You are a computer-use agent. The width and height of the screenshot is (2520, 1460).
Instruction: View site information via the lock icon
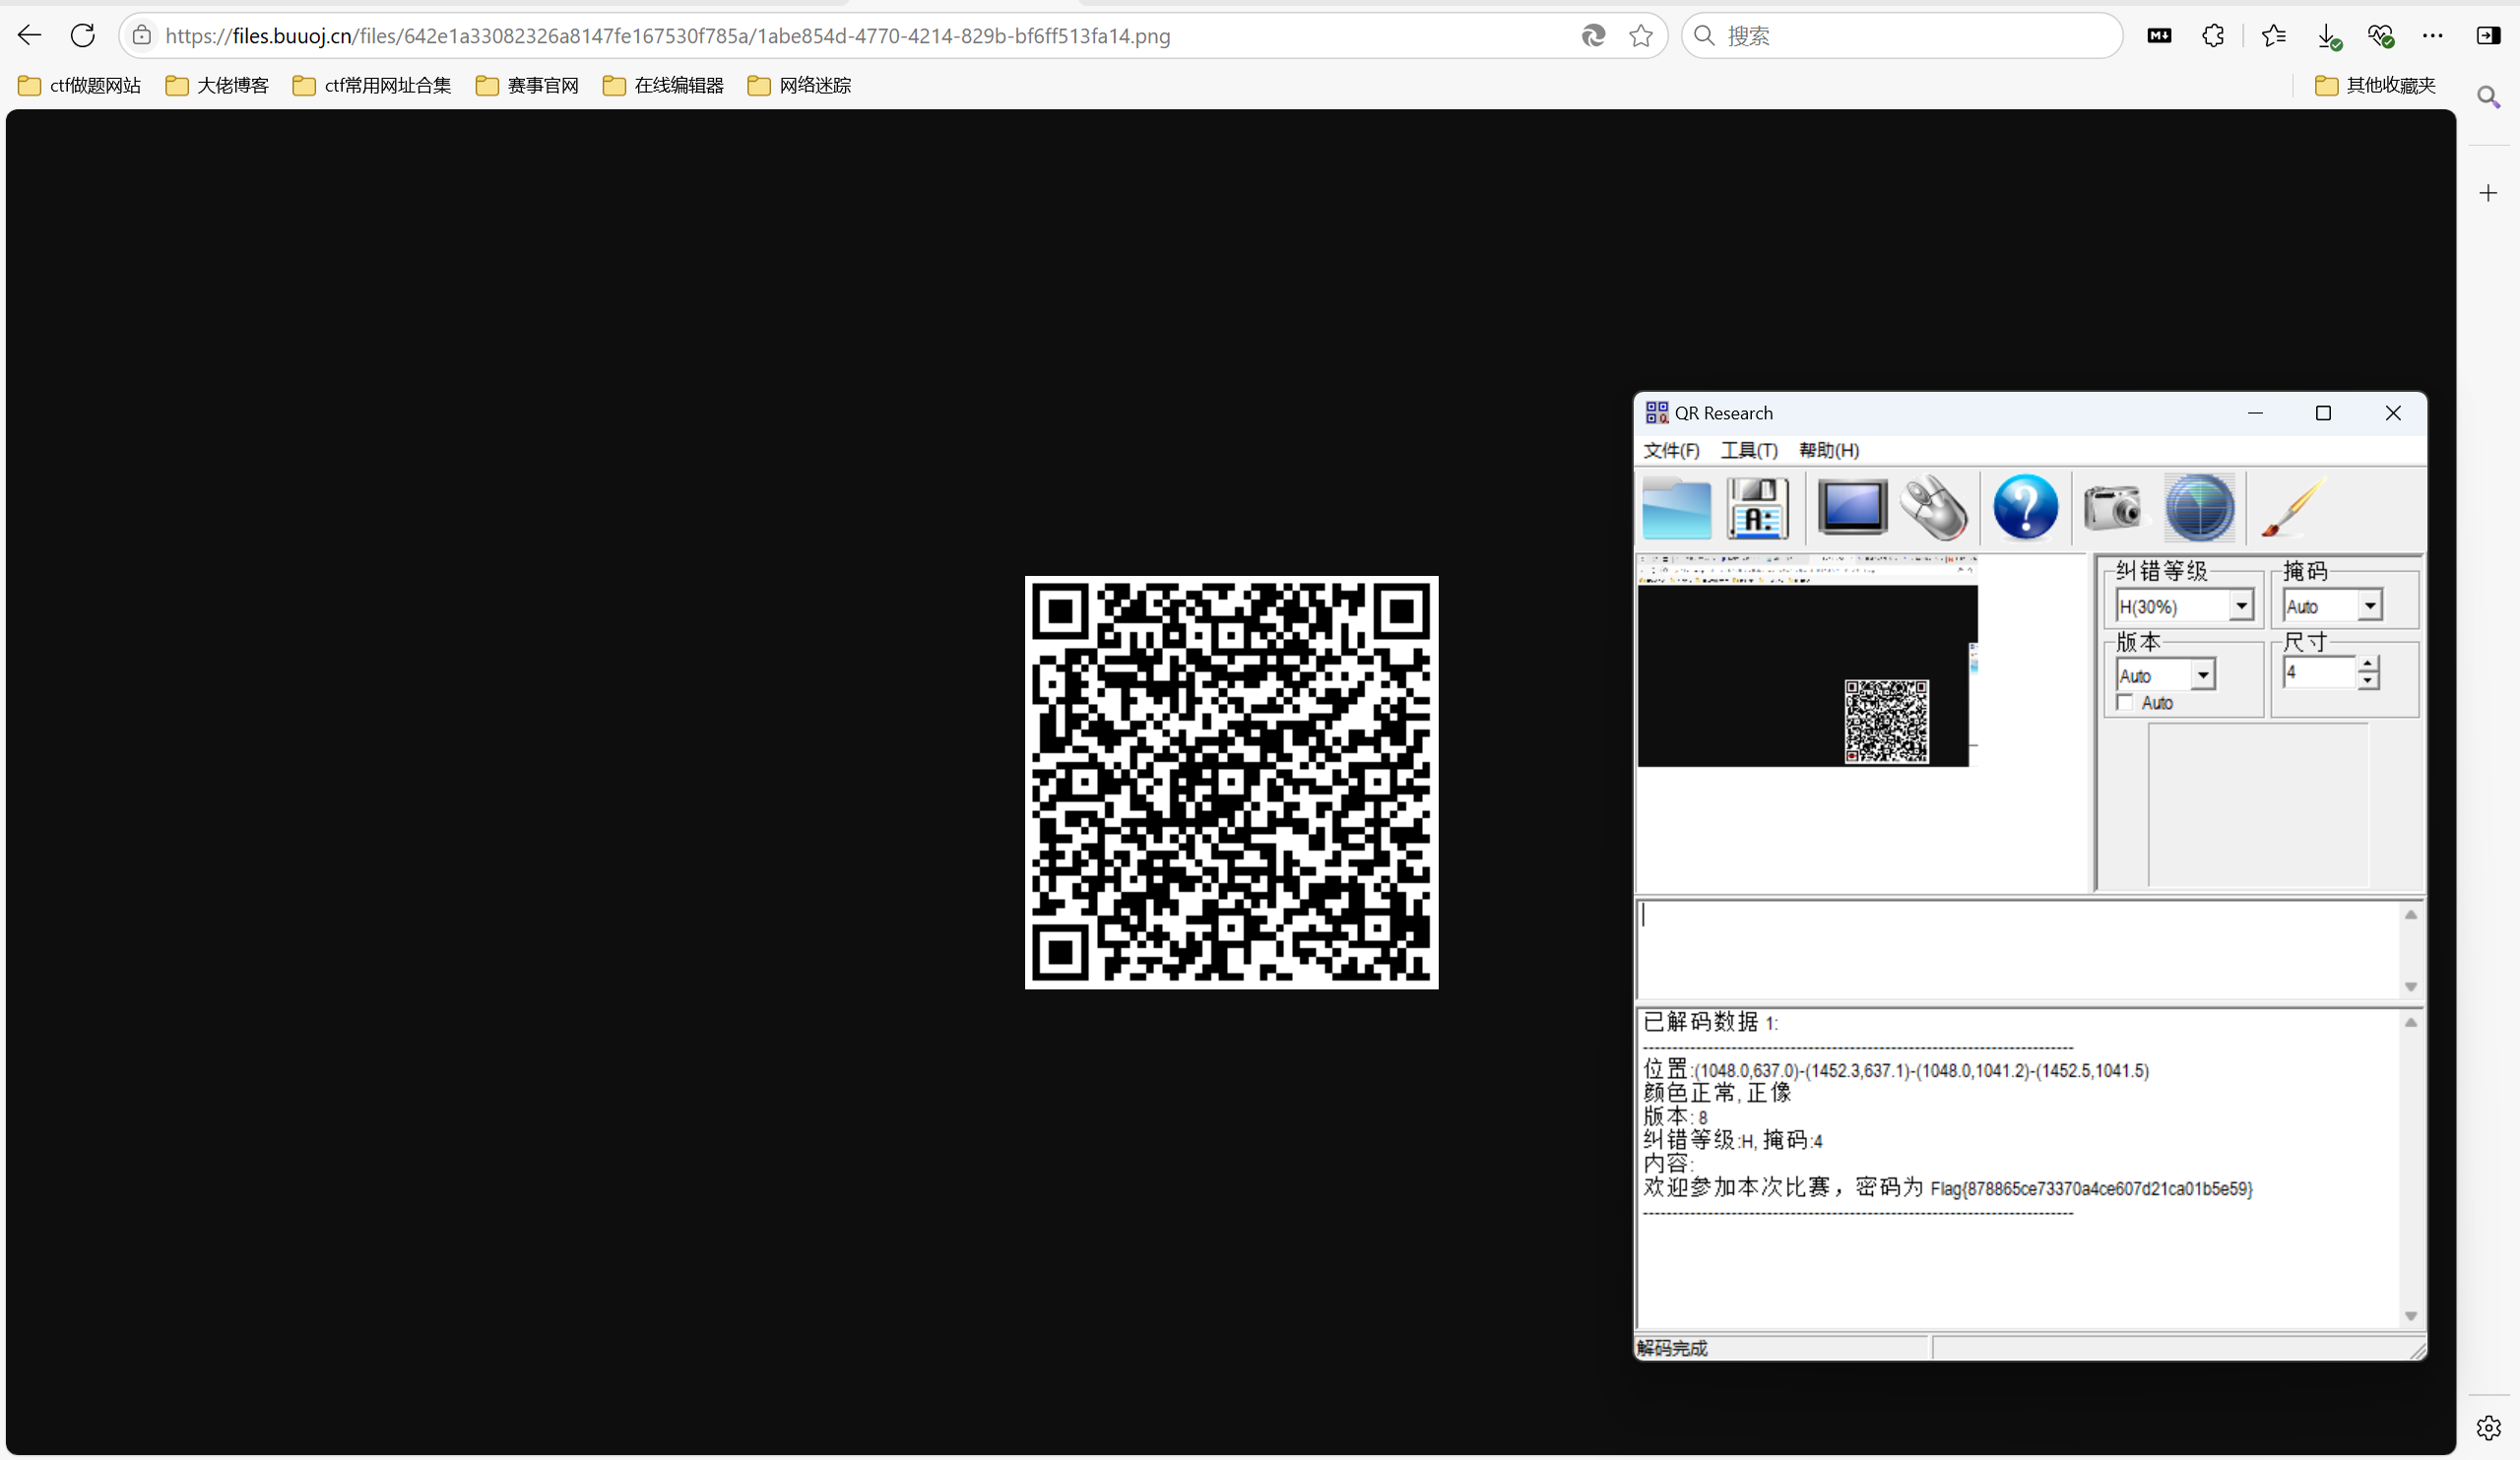(x=142, y=36)
